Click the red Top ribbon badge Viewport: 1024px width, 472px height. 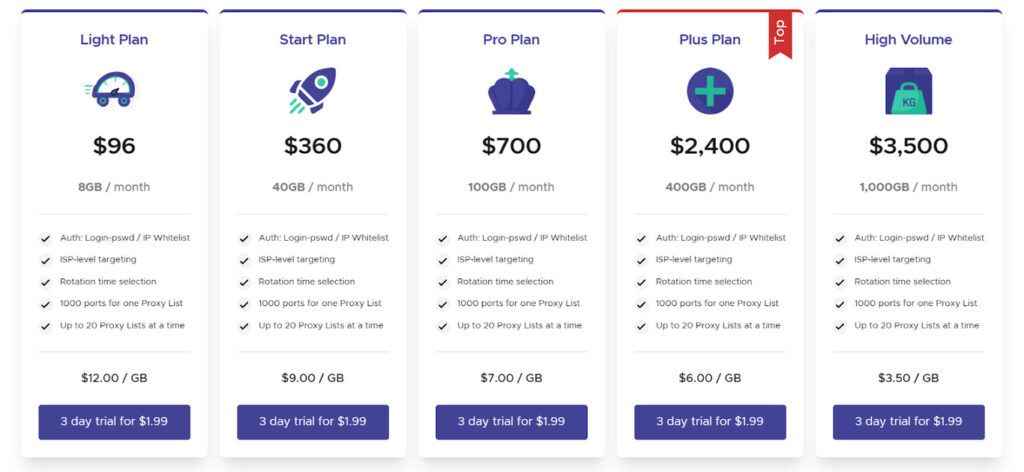point(780,35)
